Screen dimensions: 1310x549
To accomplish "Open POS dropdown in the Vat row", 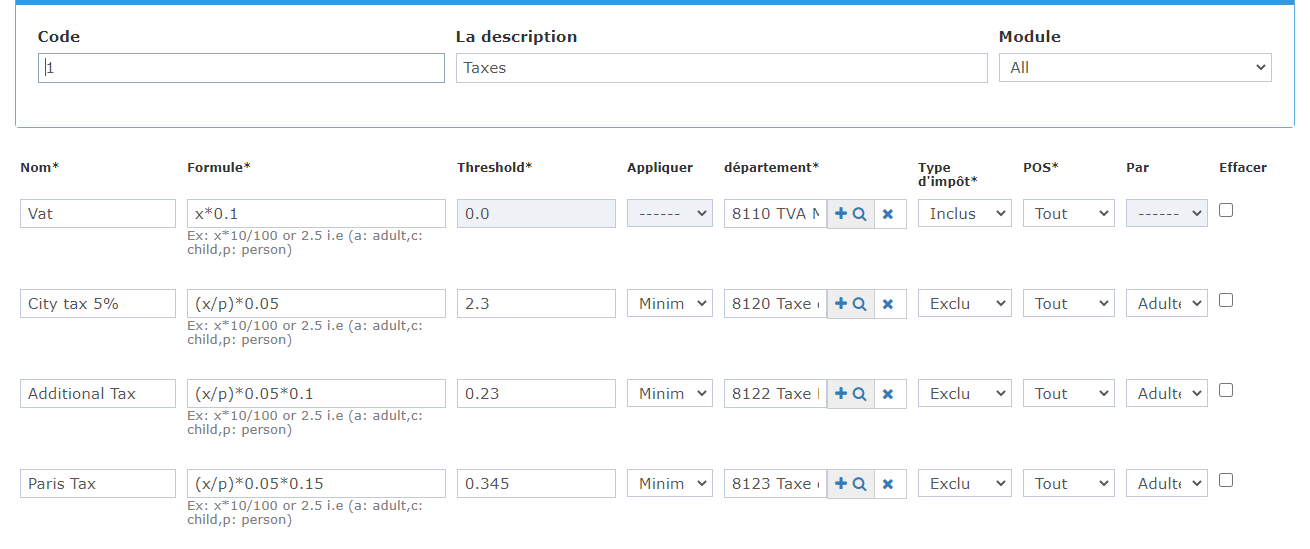I will (1068, 214).
